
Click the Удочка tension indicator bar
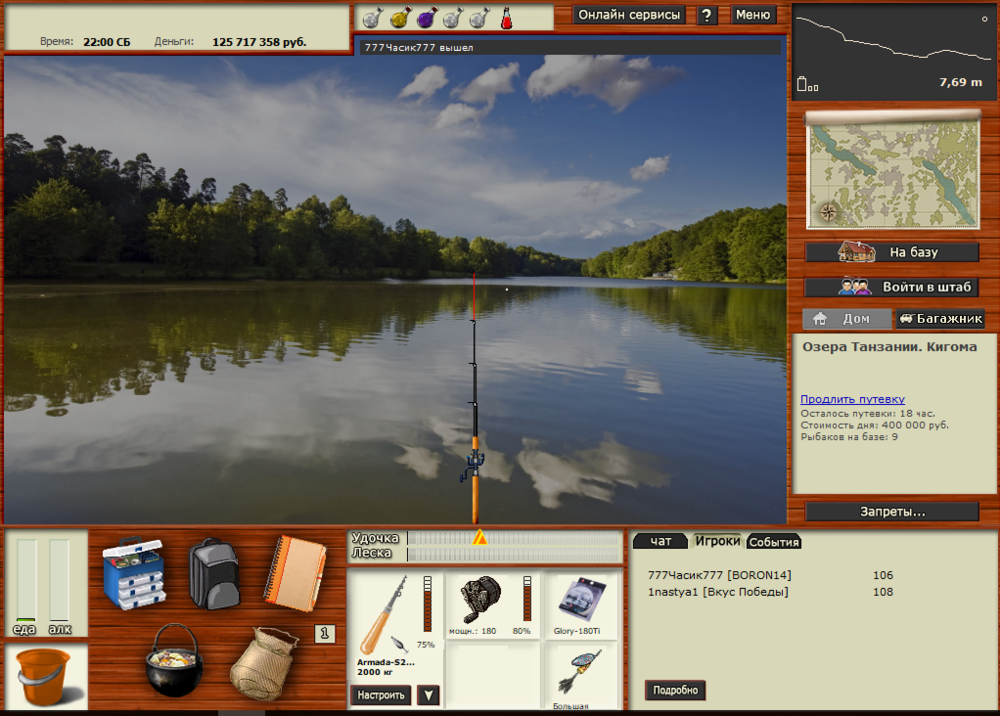(514, 538)
